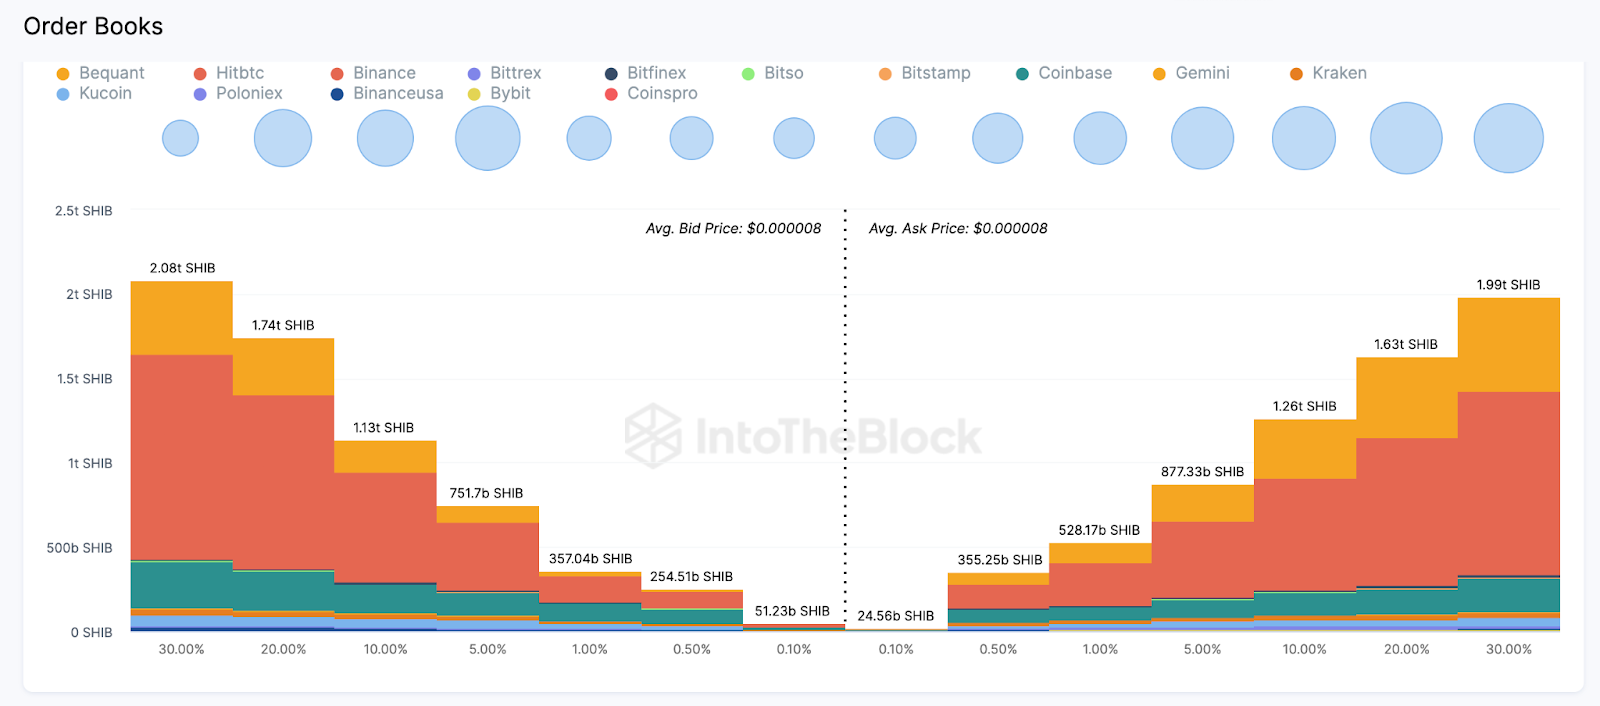Image resolution: width=1600 pixels, height=706 pixels.
Task: Toggle Kucoin legend entry
Action: (94, 93)
